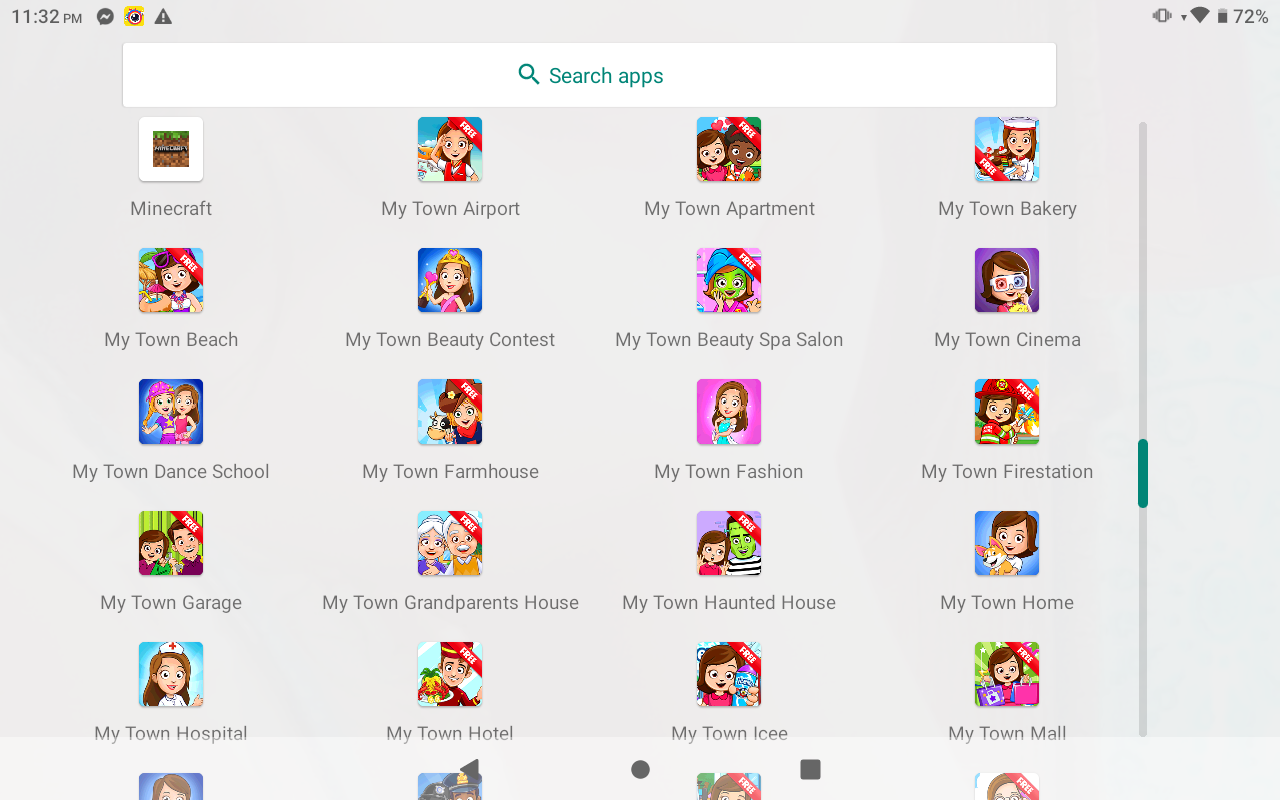Tap the "My Town Firestation" label
Viewport: 1280px width, 800px height.
pyautogui.click(x=1007, y=472)
